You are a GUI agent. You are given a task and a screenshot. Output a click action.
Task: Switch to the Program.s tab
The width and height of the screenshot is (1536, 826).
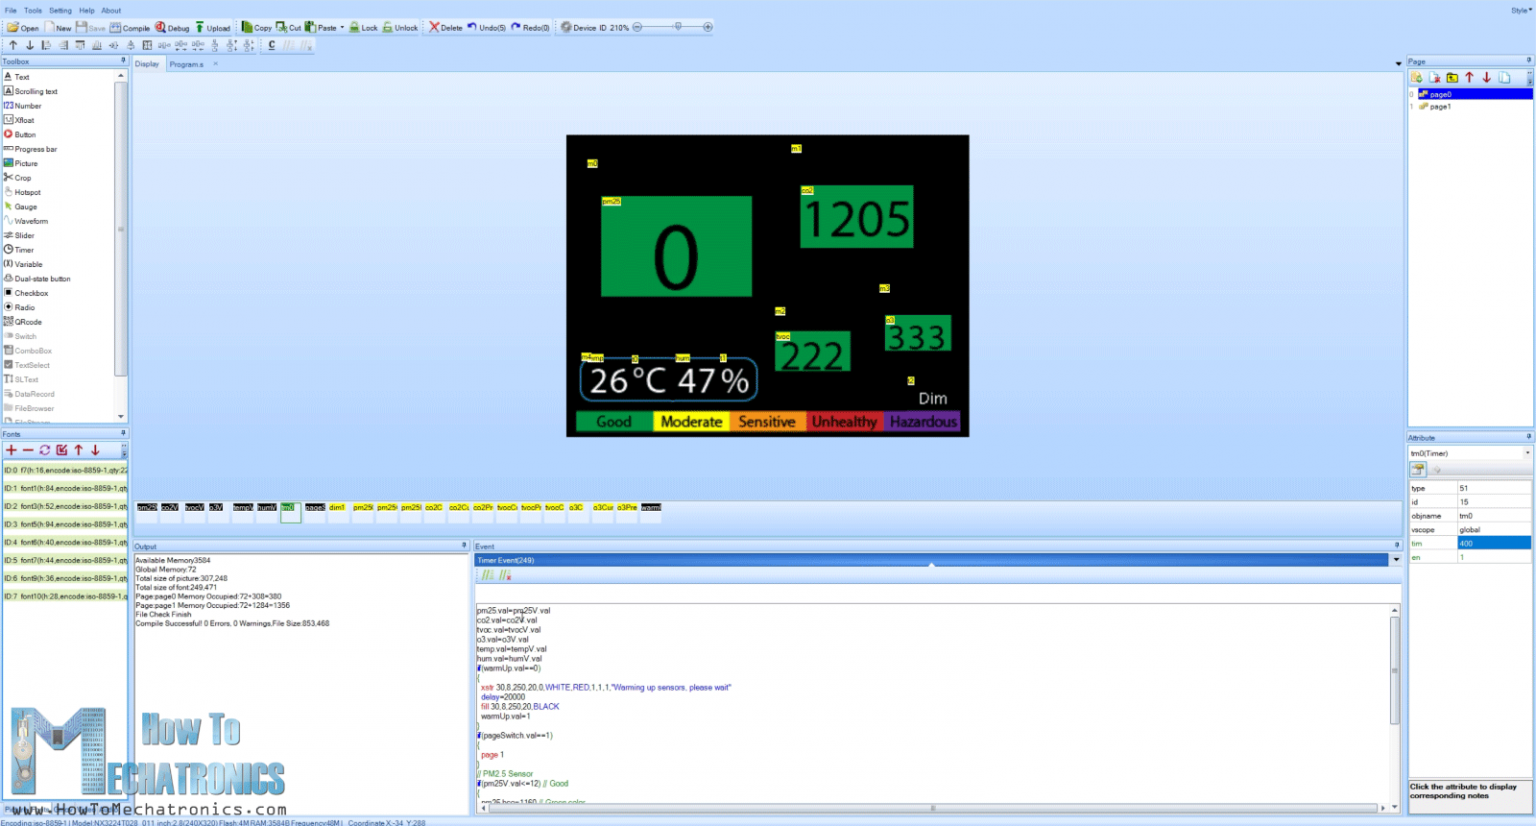pos(186,62)
